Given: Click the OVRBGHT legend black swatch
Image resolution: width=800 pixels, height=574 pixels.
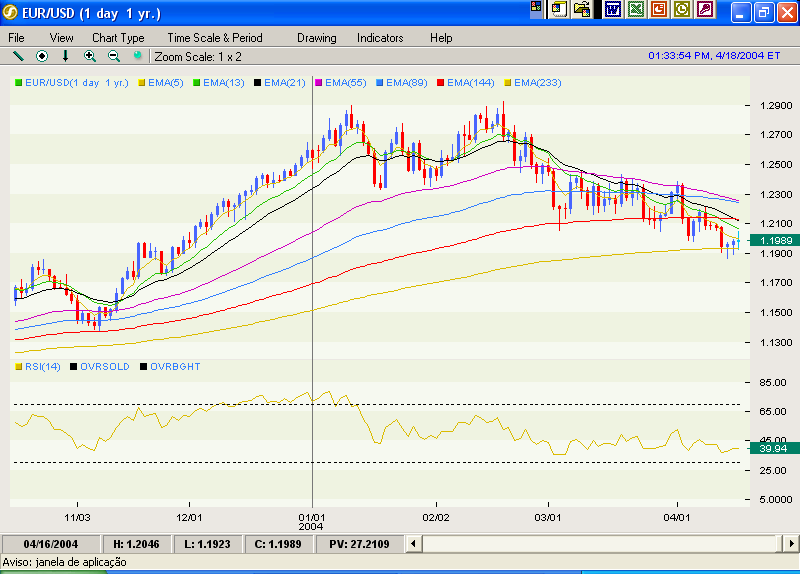Looking at the screenshot, I should 143,366.
